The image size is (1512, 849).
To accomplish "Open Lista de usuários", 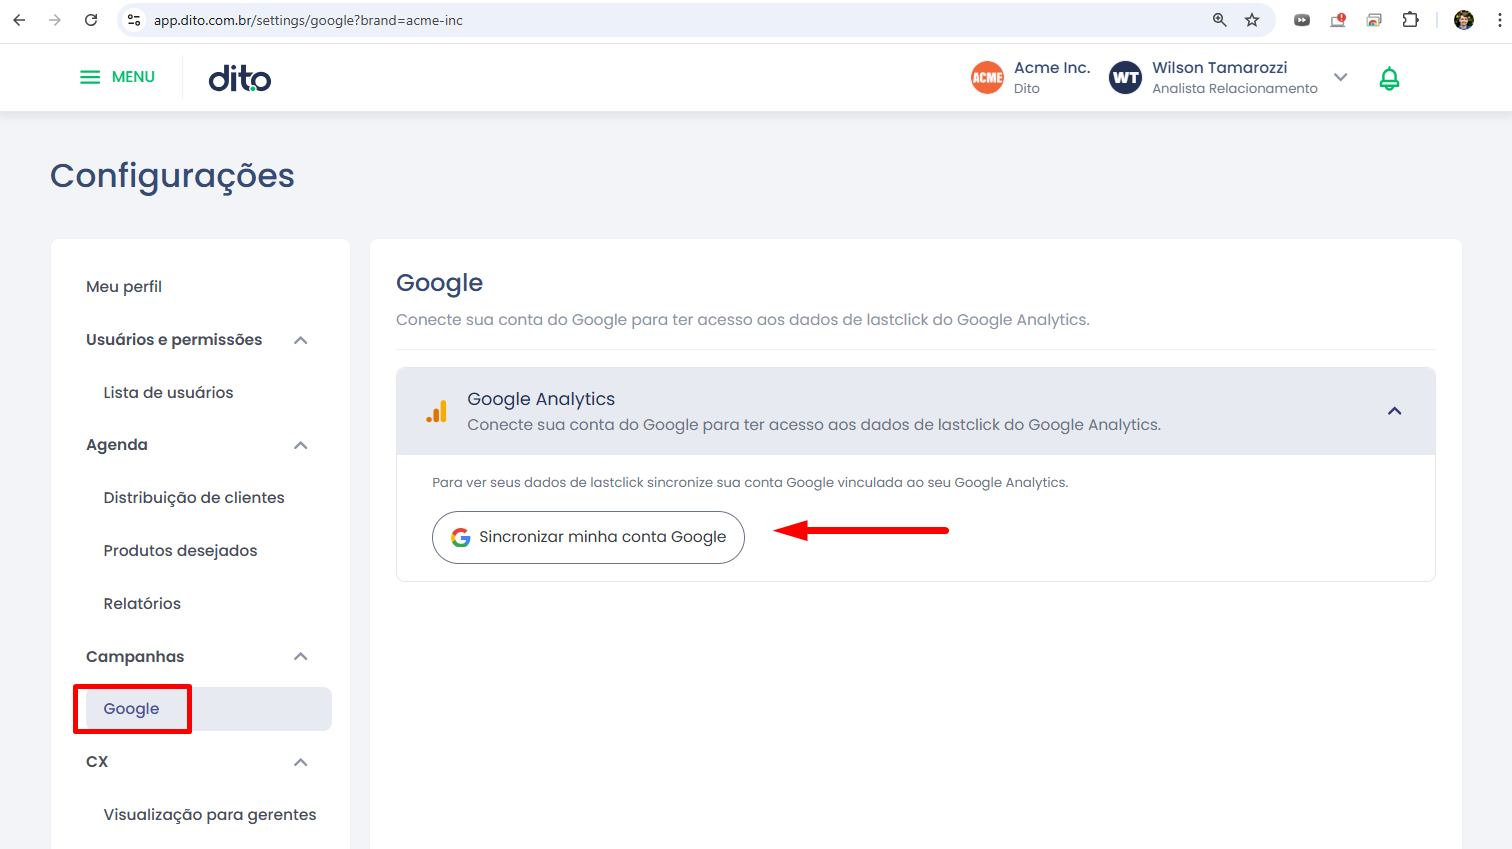I will tap(168, 393).
